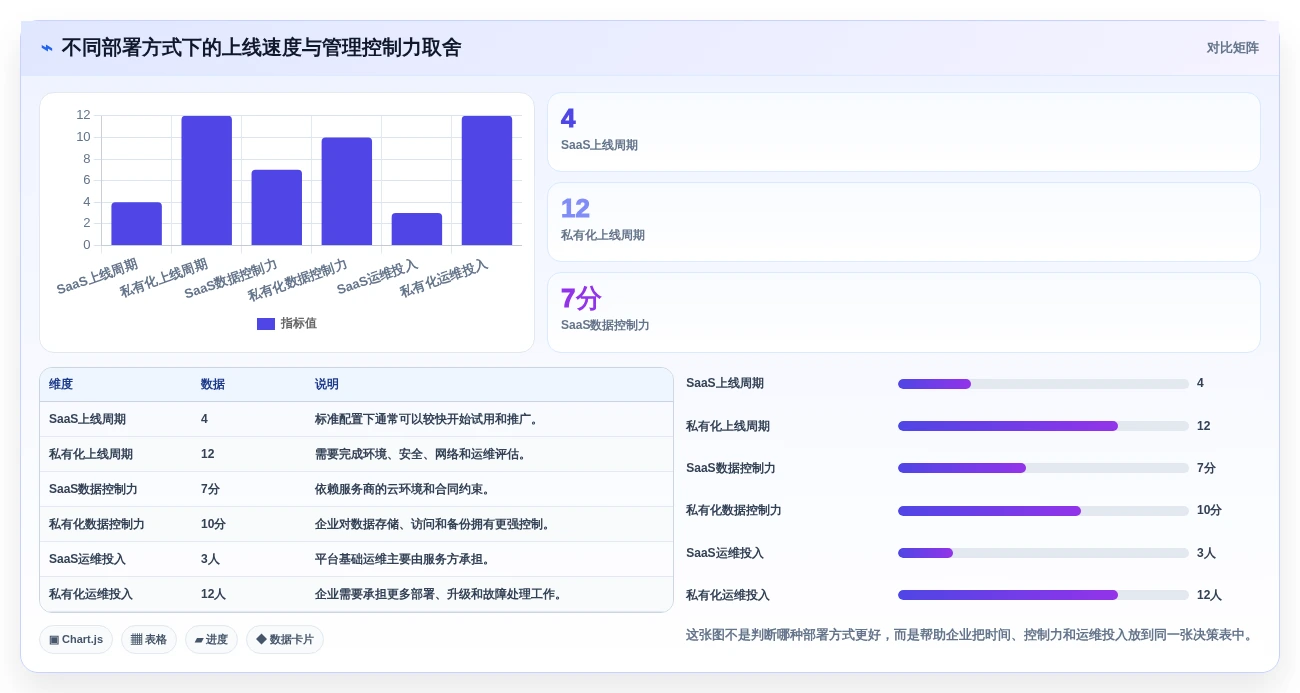Click the dashboard title 不同部署方式下的上线速度与管理控制力取舍
This screenshot has height=693, width=1300.
pos(261,48)
